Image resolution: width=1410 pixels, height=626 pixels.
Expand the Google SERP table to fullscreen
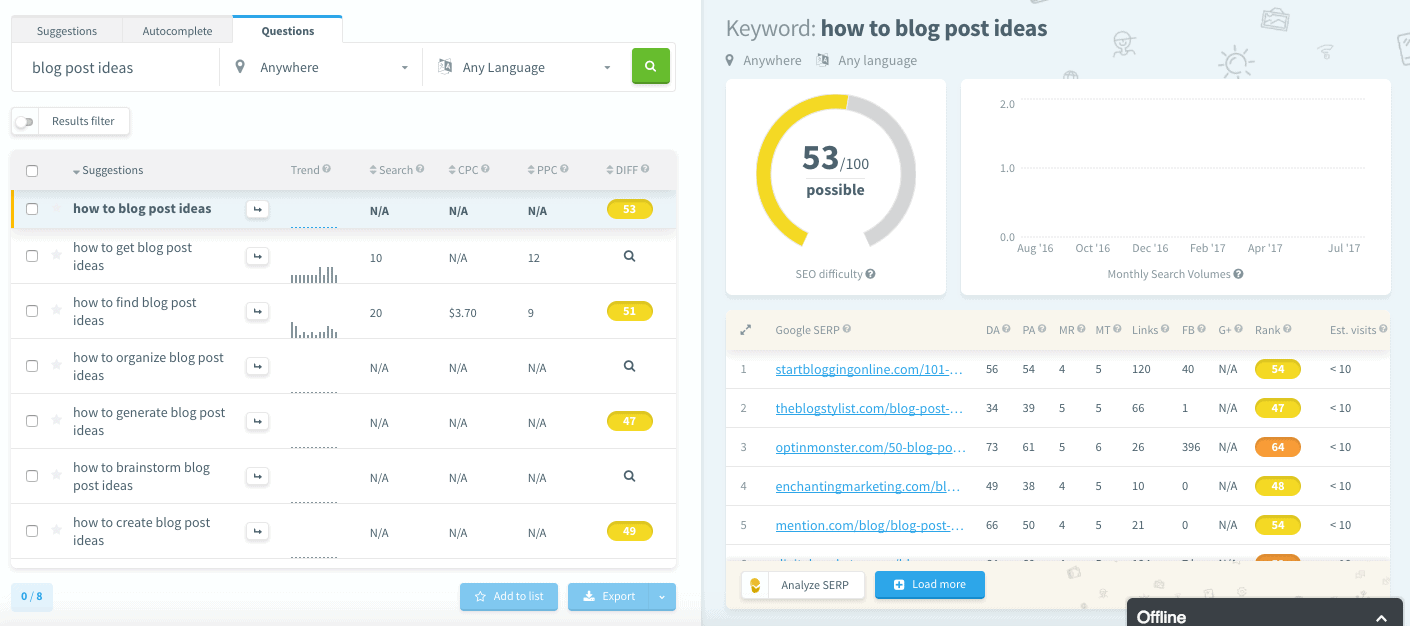pos(744,329)
